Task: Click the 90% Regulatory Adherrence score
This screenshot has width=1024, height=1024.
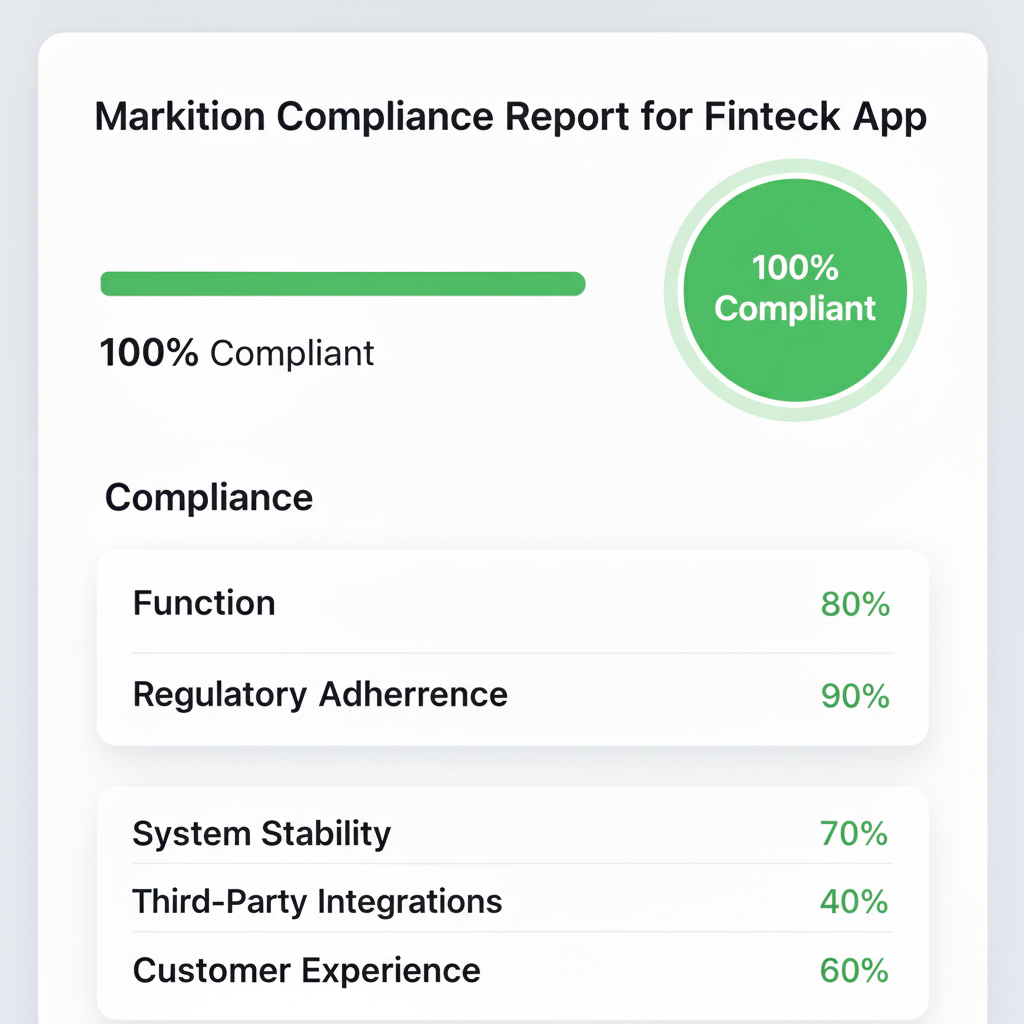Action: click(855, 695)
